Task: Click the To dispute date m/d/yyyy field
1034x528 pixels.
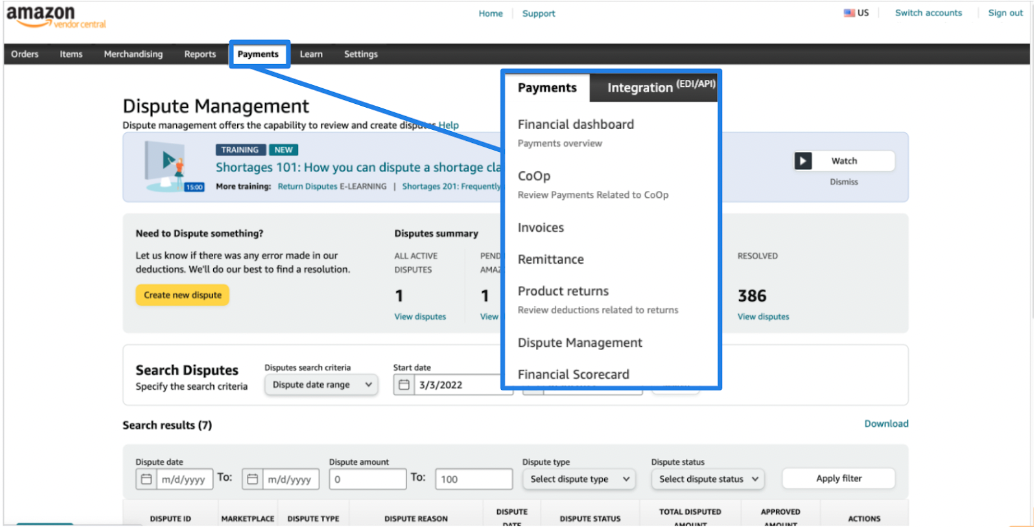Action: click(291, 479)
